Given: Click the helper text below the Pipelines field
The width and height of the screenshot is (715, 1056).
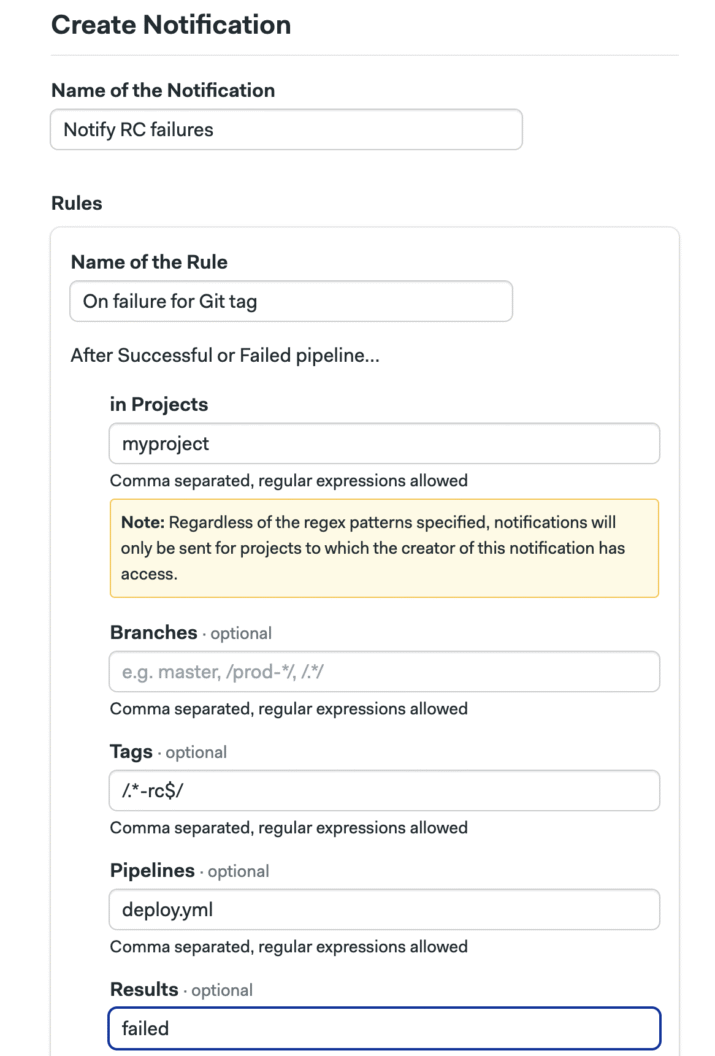Looking at the screenshot, I should 289,947.
